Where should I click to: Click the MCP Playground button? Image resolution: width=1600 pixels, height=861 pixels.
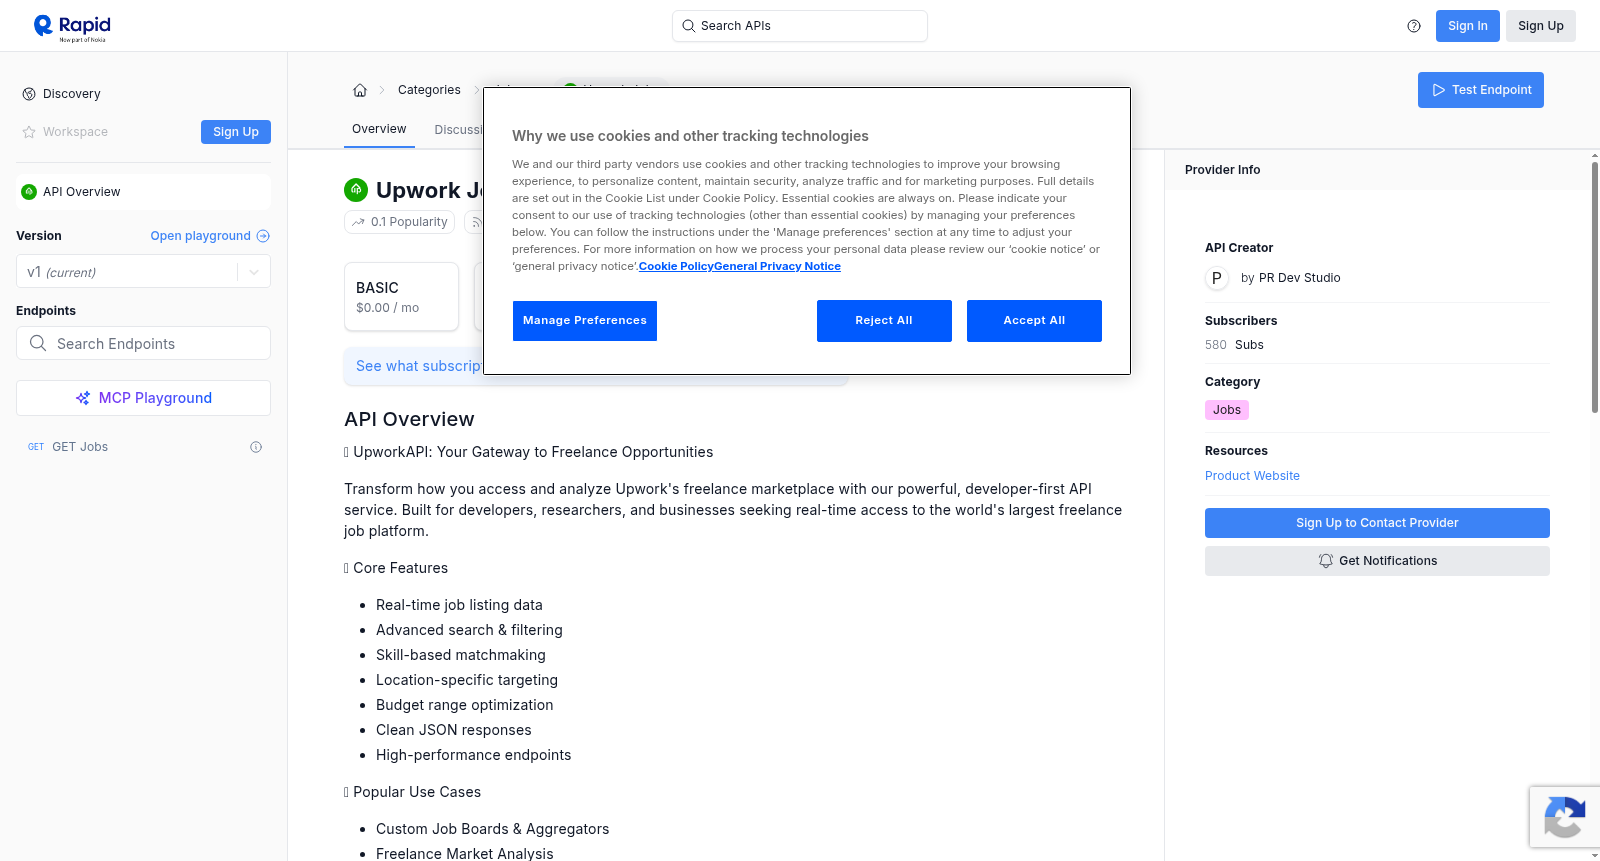(143, 398)
